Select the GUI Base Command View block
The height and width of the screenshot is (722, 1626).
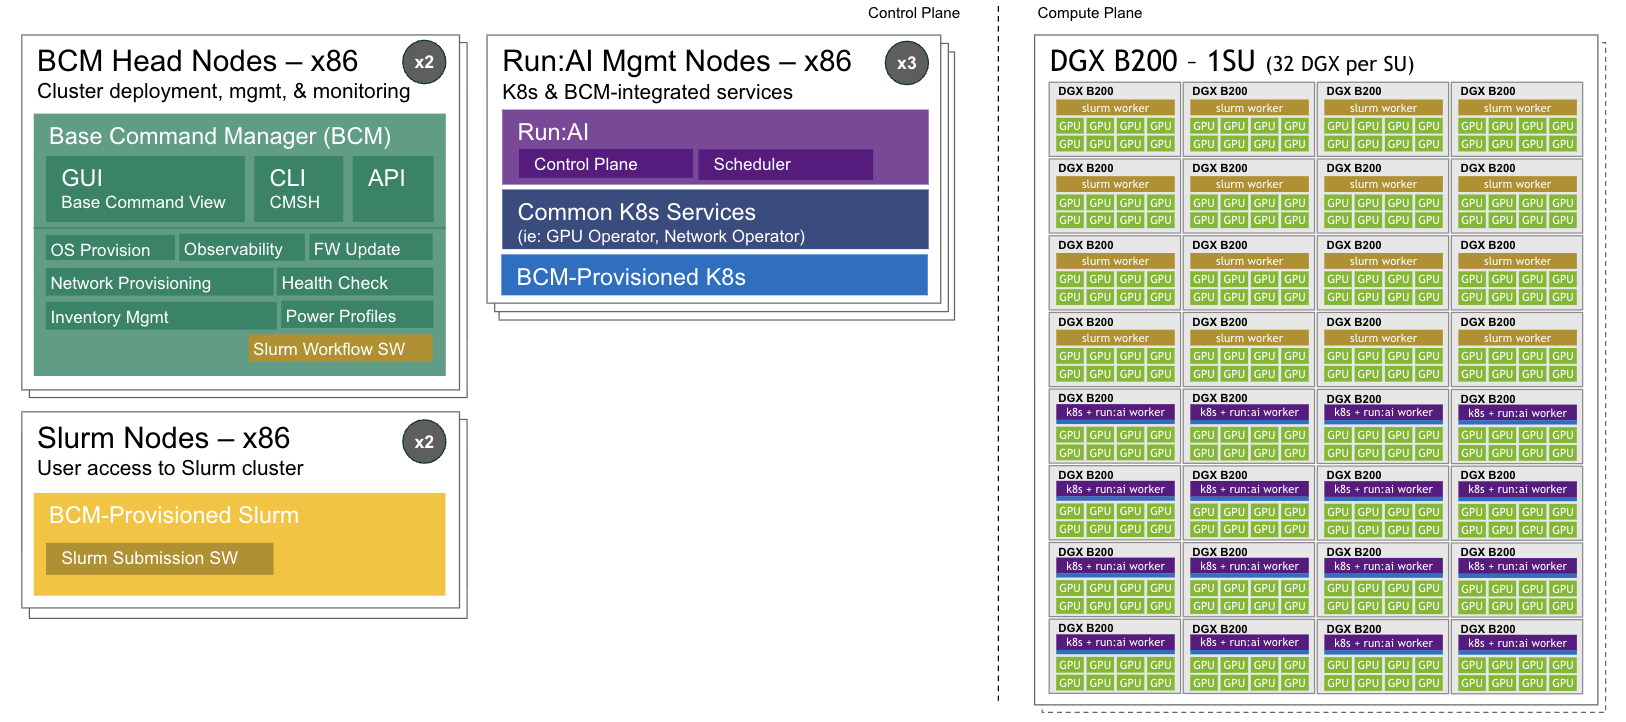[144, 189]
